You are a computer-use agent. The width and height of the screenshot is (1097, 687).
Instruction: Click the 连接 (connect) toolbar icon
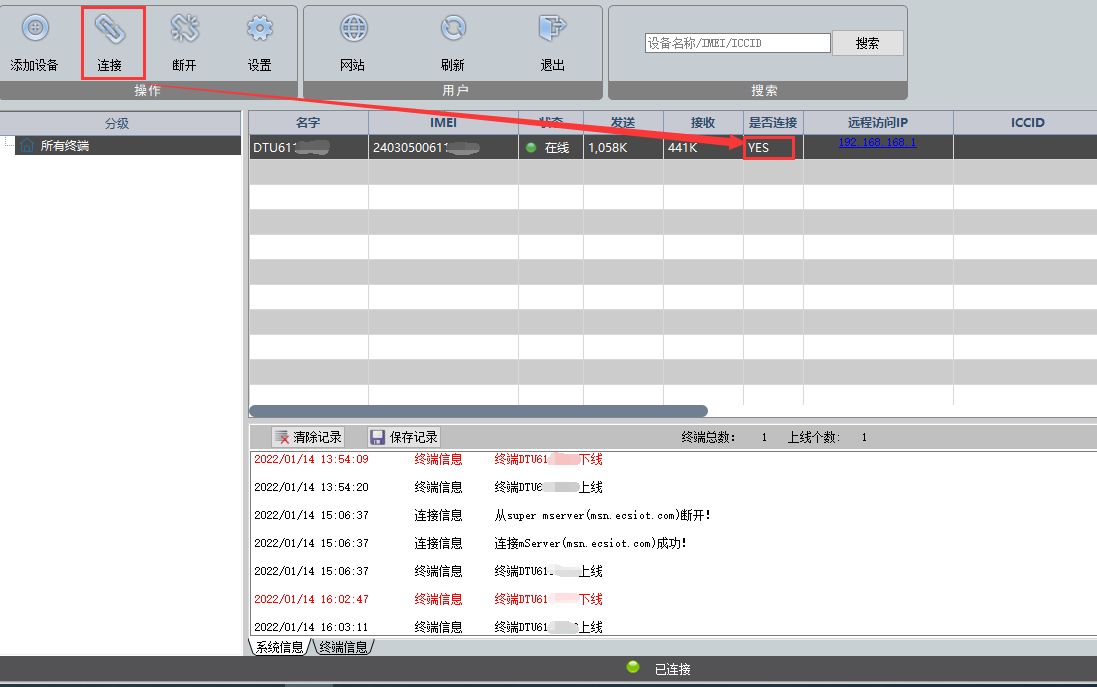pyautogui.click(x=110, y=29)
